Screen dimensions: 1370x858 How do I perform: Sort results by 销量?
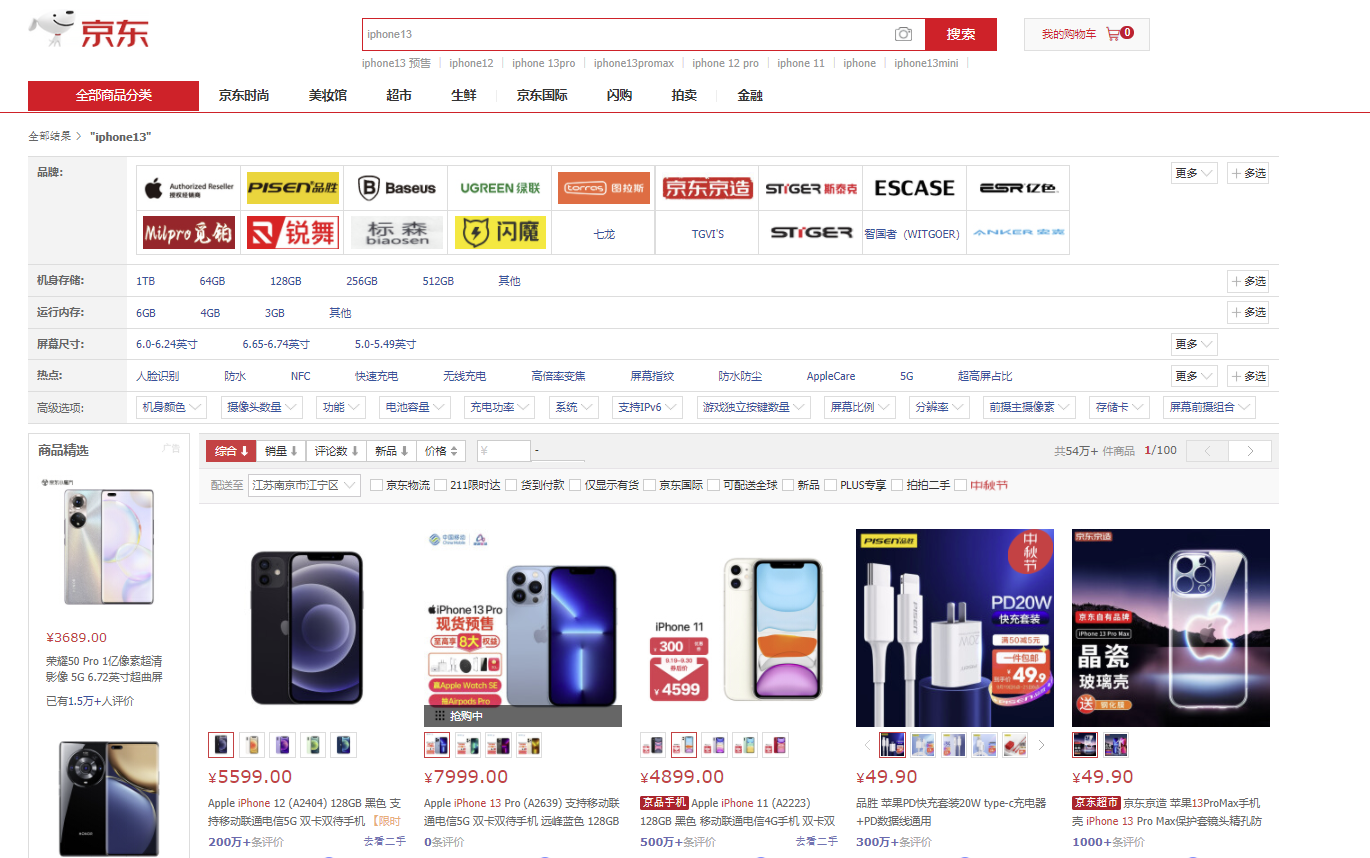tap(280, 451)
